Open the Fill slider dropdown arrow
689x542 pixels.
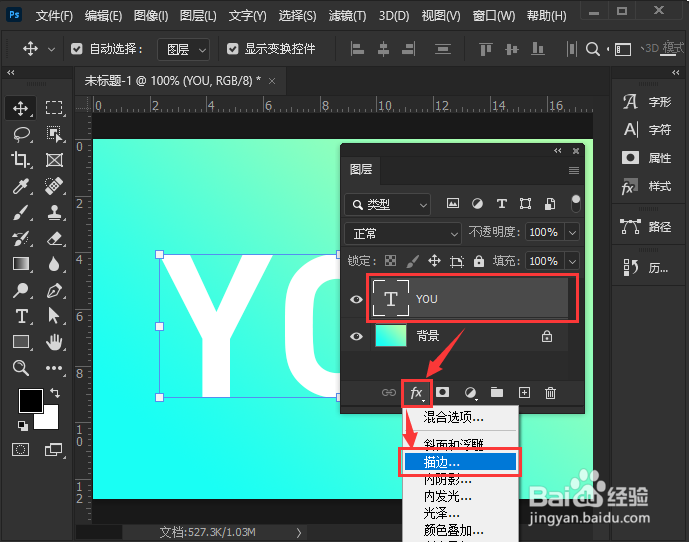(572, 261)
